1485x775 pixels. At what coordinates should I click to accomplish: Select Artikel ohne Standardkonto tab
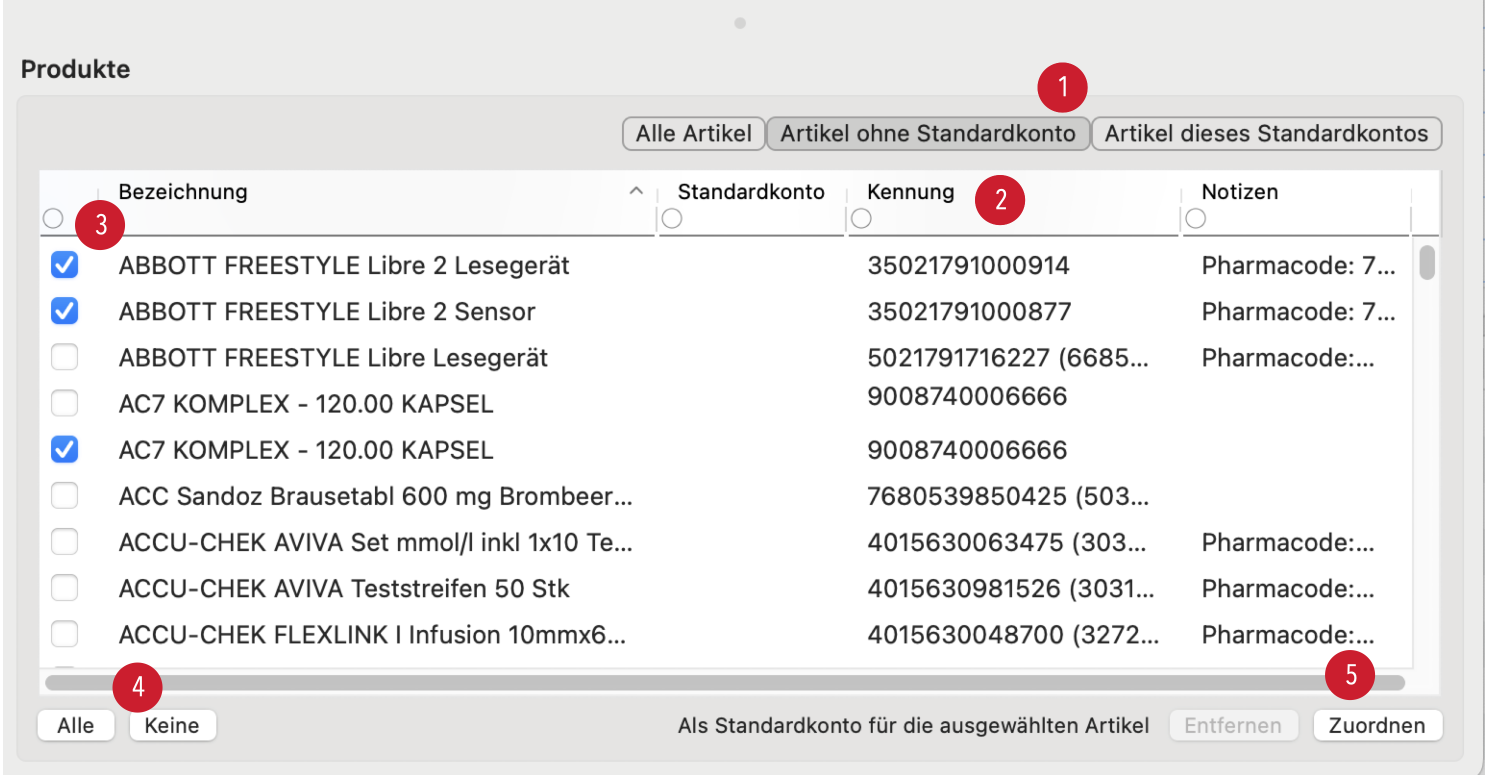[928, 133]
